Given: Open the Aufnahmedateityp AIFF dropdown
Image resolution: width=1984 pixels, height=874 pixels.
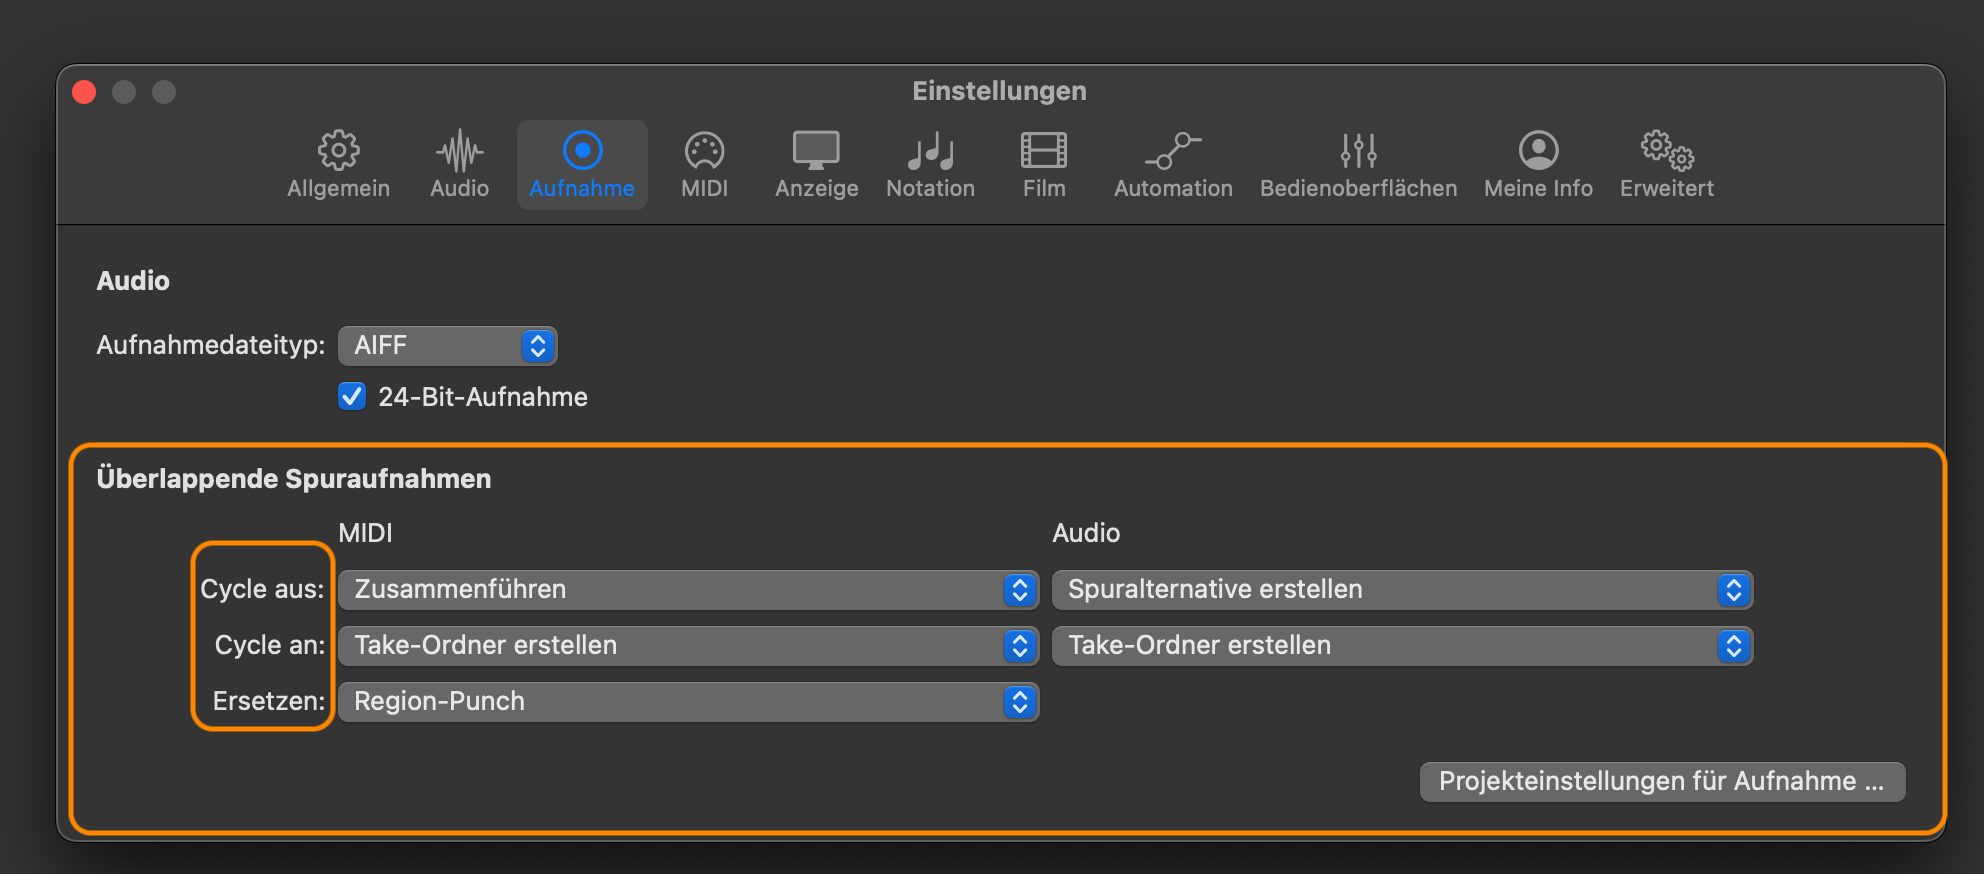Looking at the screenshot, I should pyautogui.click(x=447, y=346).
